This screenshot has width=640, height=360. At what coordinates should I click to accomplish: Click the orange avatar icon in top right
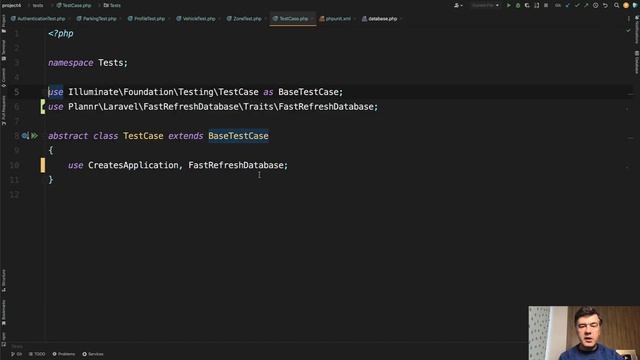point(626,5)
